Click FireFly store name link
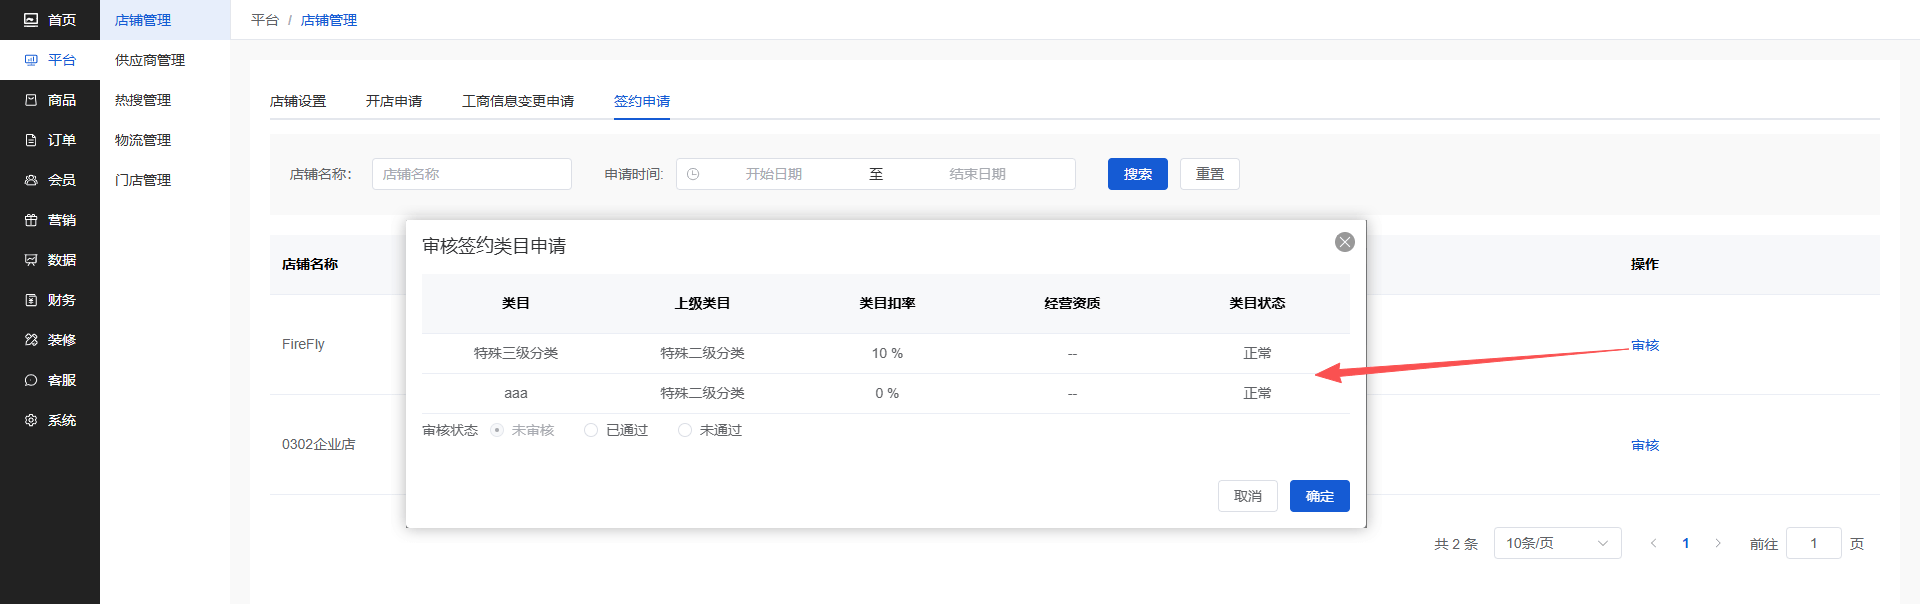 tap(303, 344)
